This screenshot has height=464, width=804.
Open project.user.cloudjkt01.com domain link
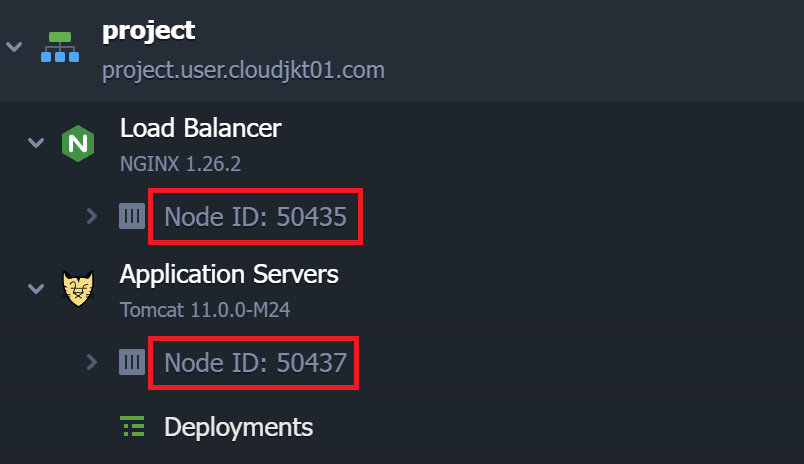click(243, 70)
